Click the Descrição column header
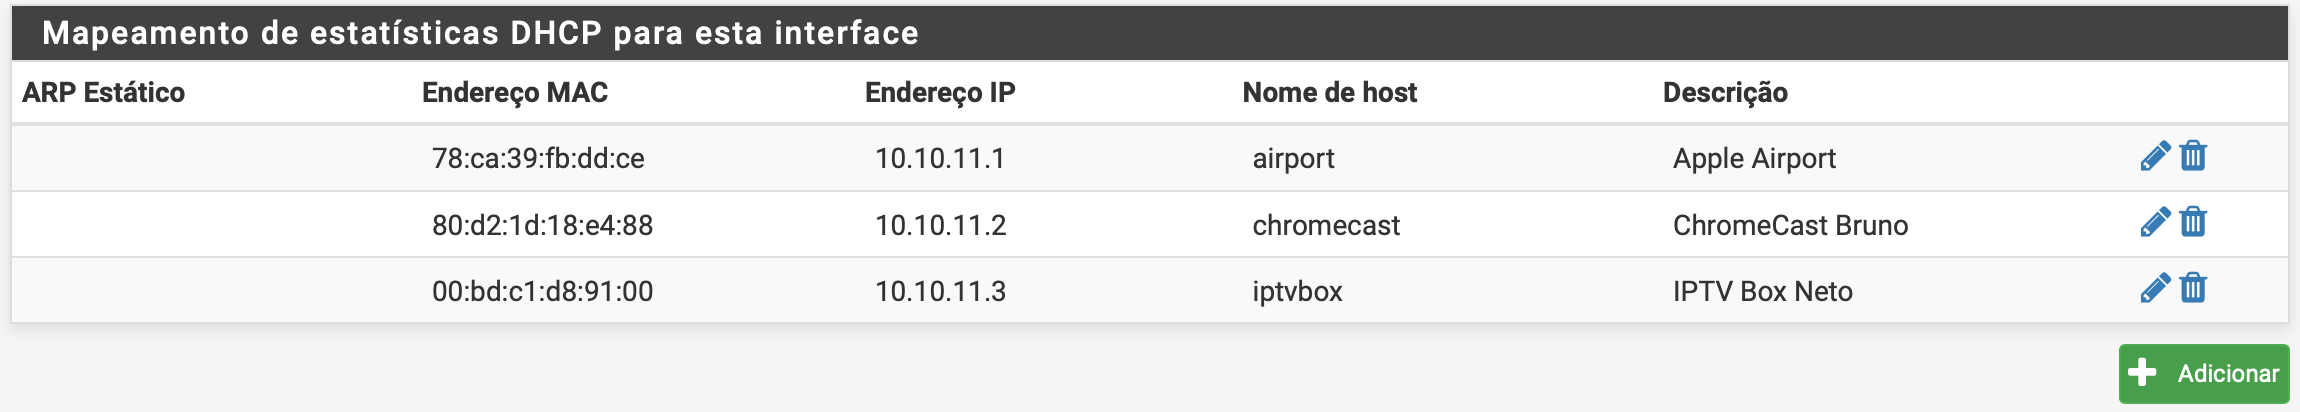The image size is (2300, 412). pyautogui.click(x=1725, y=93)
